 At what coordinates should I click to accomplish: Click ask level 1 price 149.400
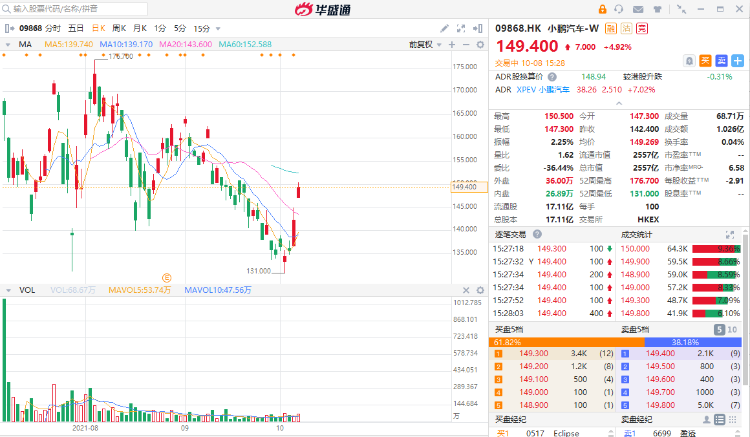pyautogui.click(x=661, y=353)
